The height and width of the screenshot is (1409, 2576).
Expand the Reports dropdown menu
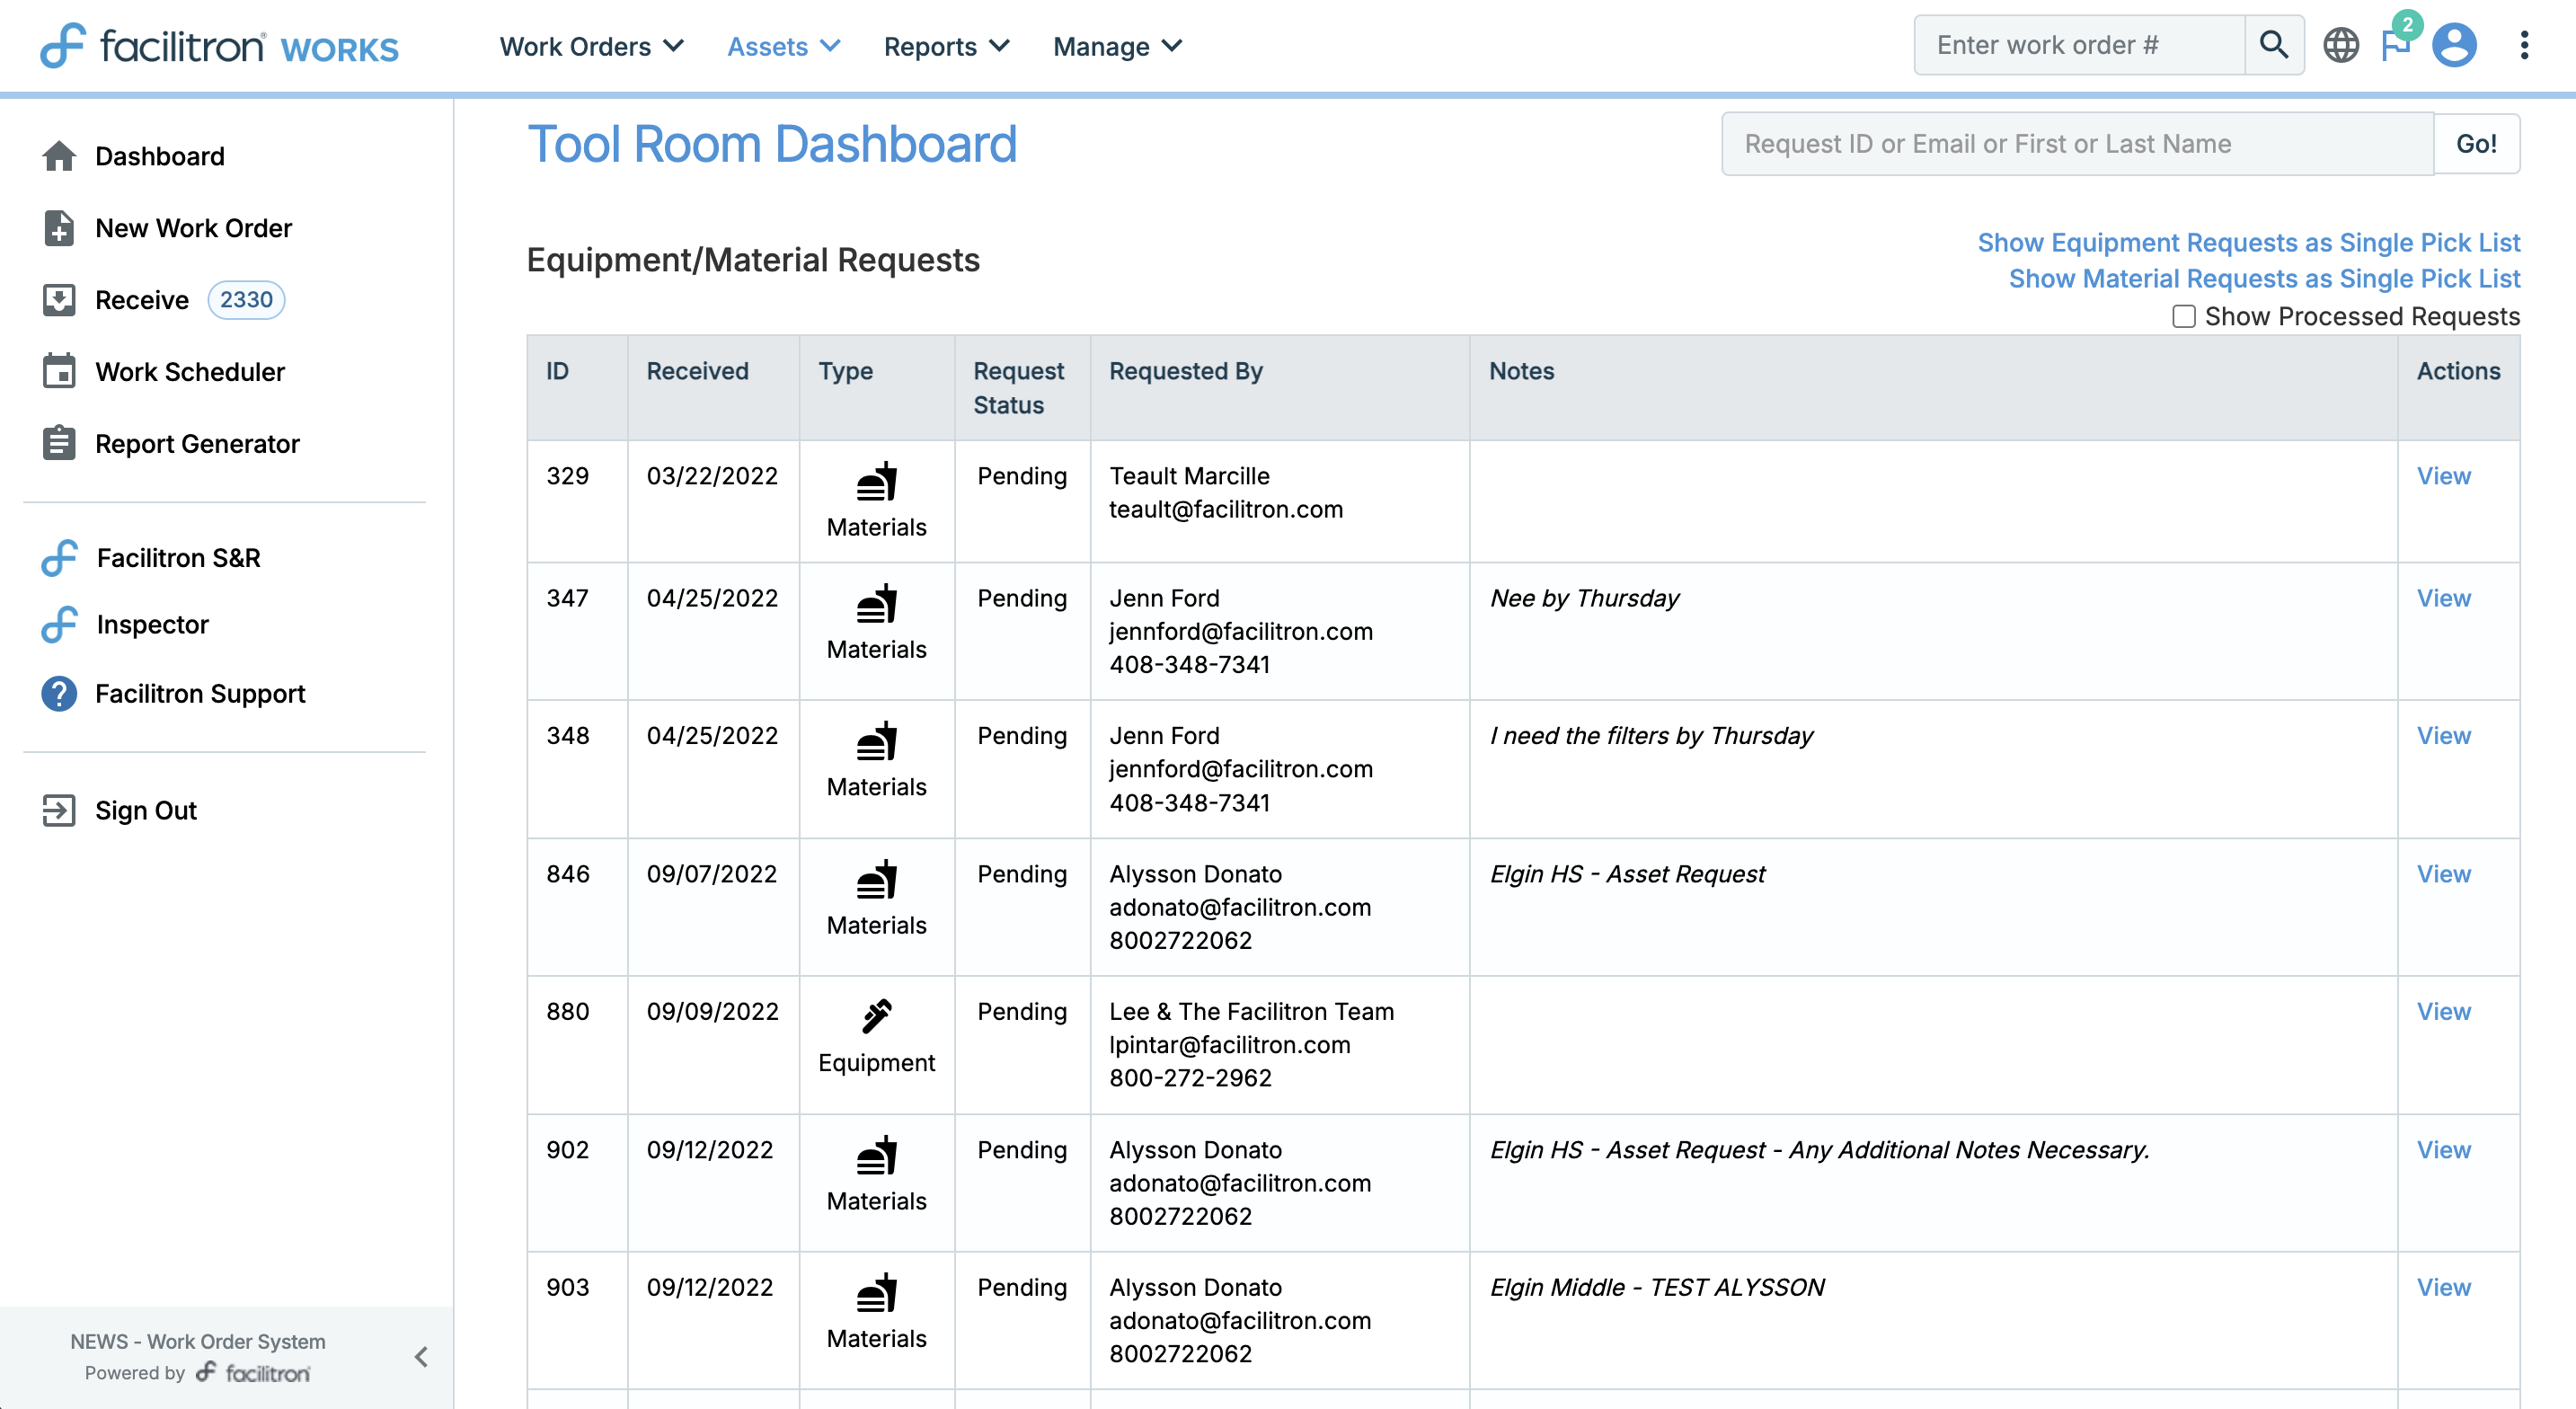point(946,46)
